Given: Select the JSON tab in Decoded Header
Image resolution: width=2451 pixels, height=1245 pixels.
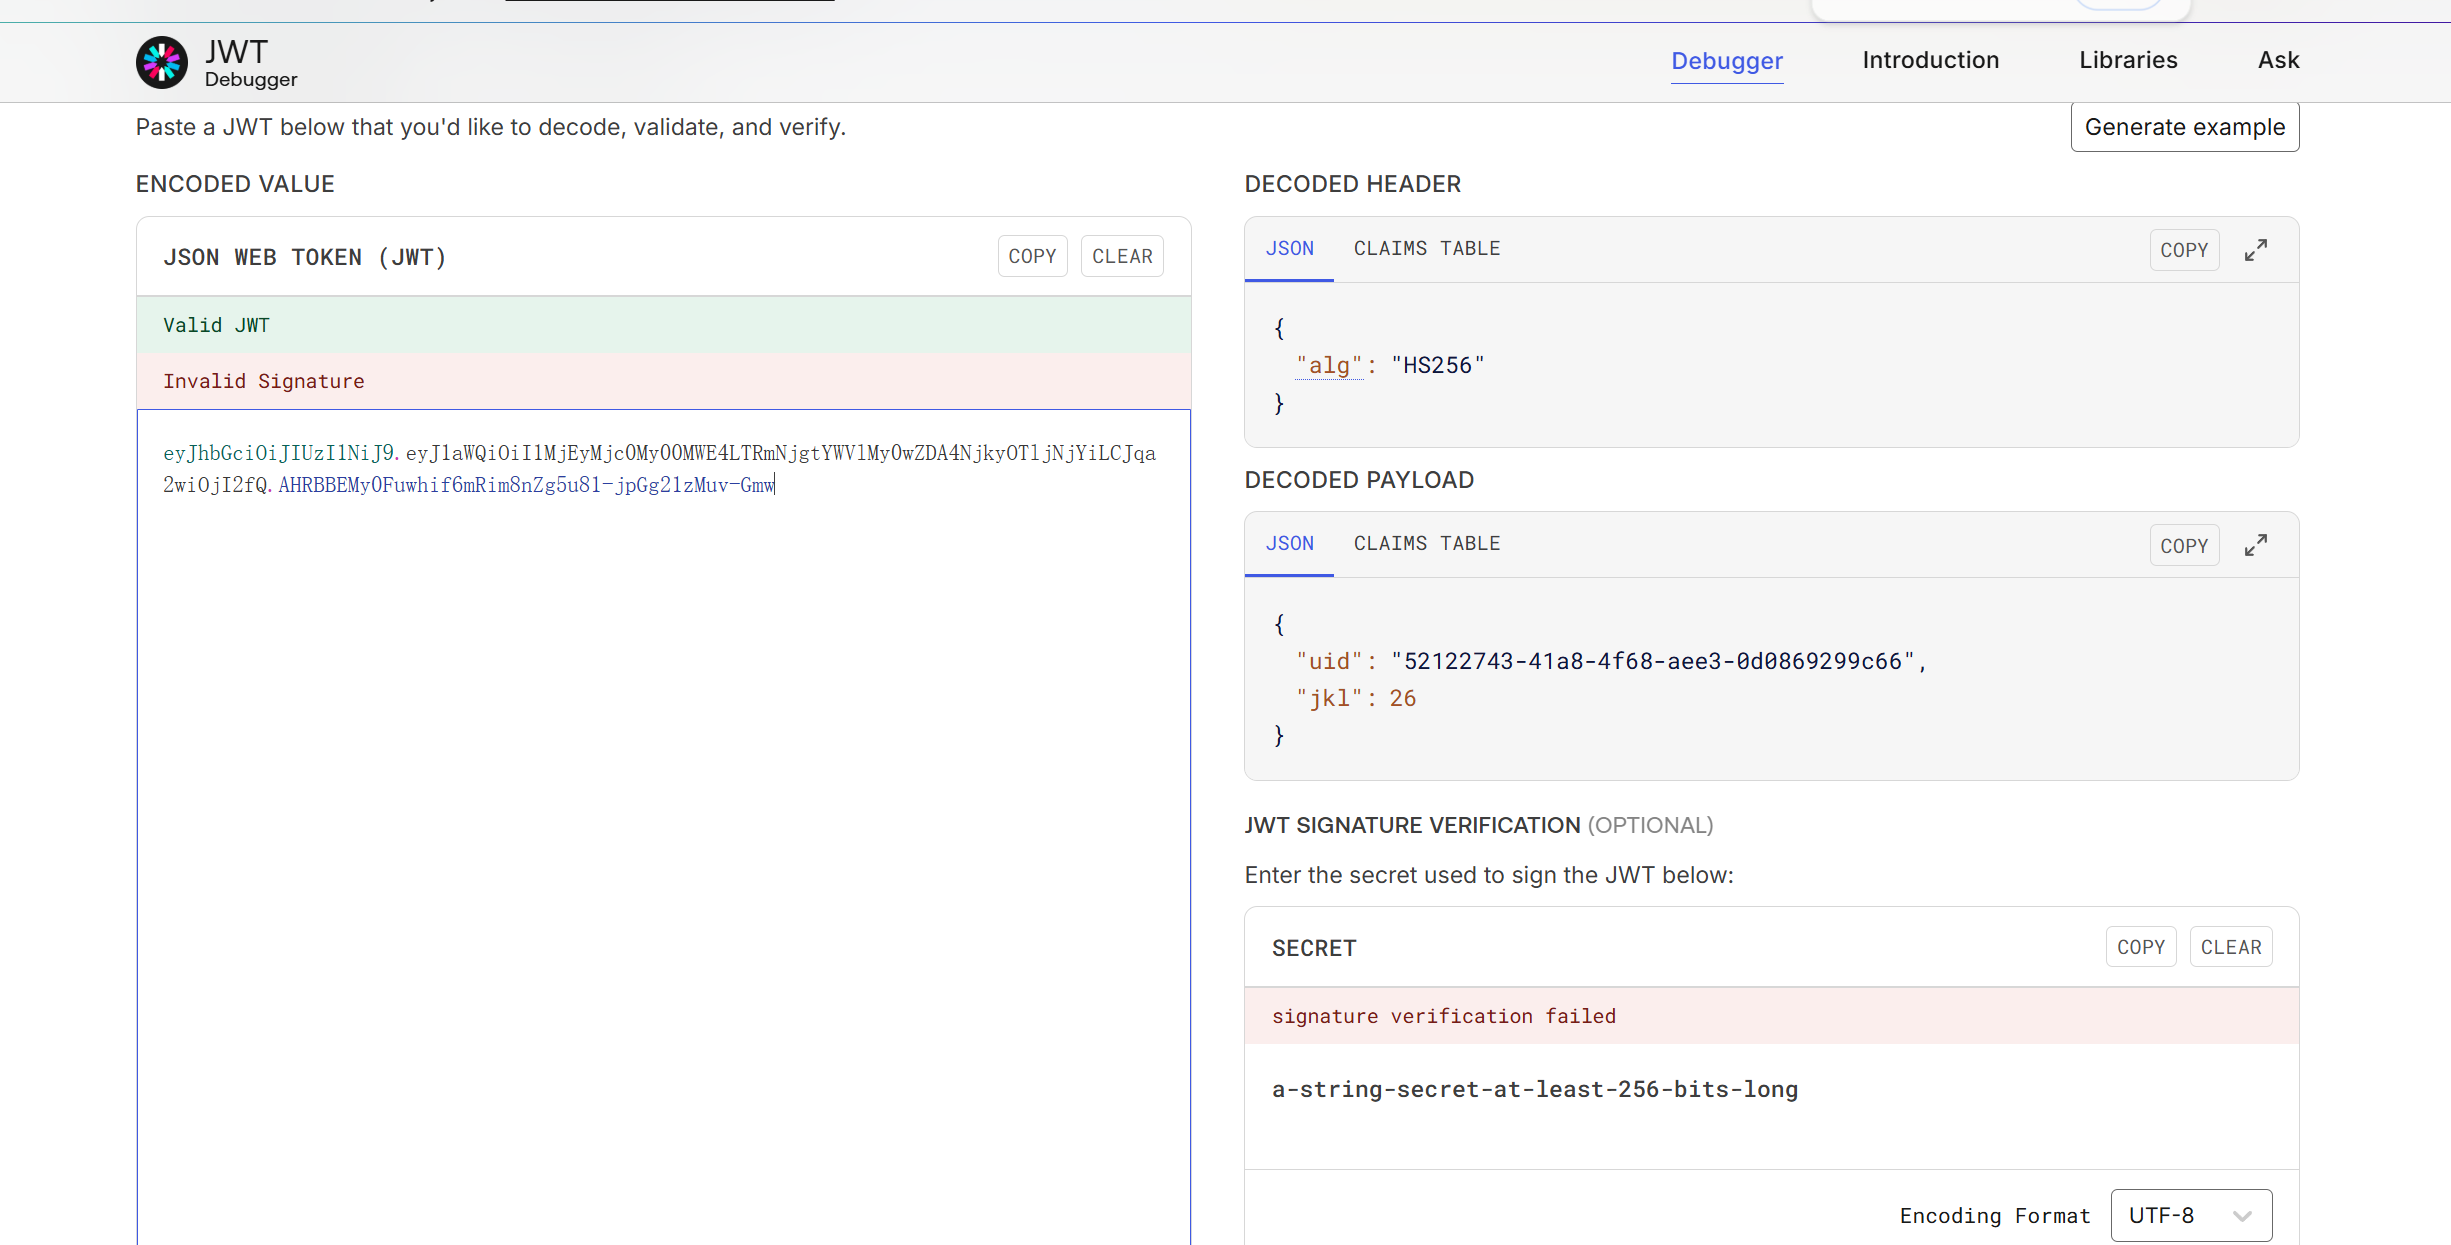Looking at the screenshot, I should point(1289,248).
